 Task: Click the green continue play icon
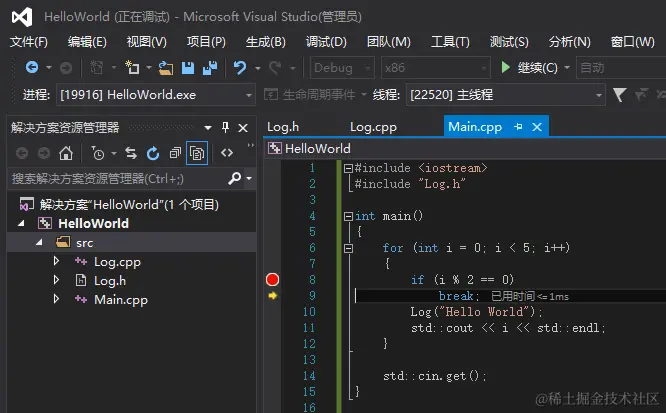[x=505, y=68]
